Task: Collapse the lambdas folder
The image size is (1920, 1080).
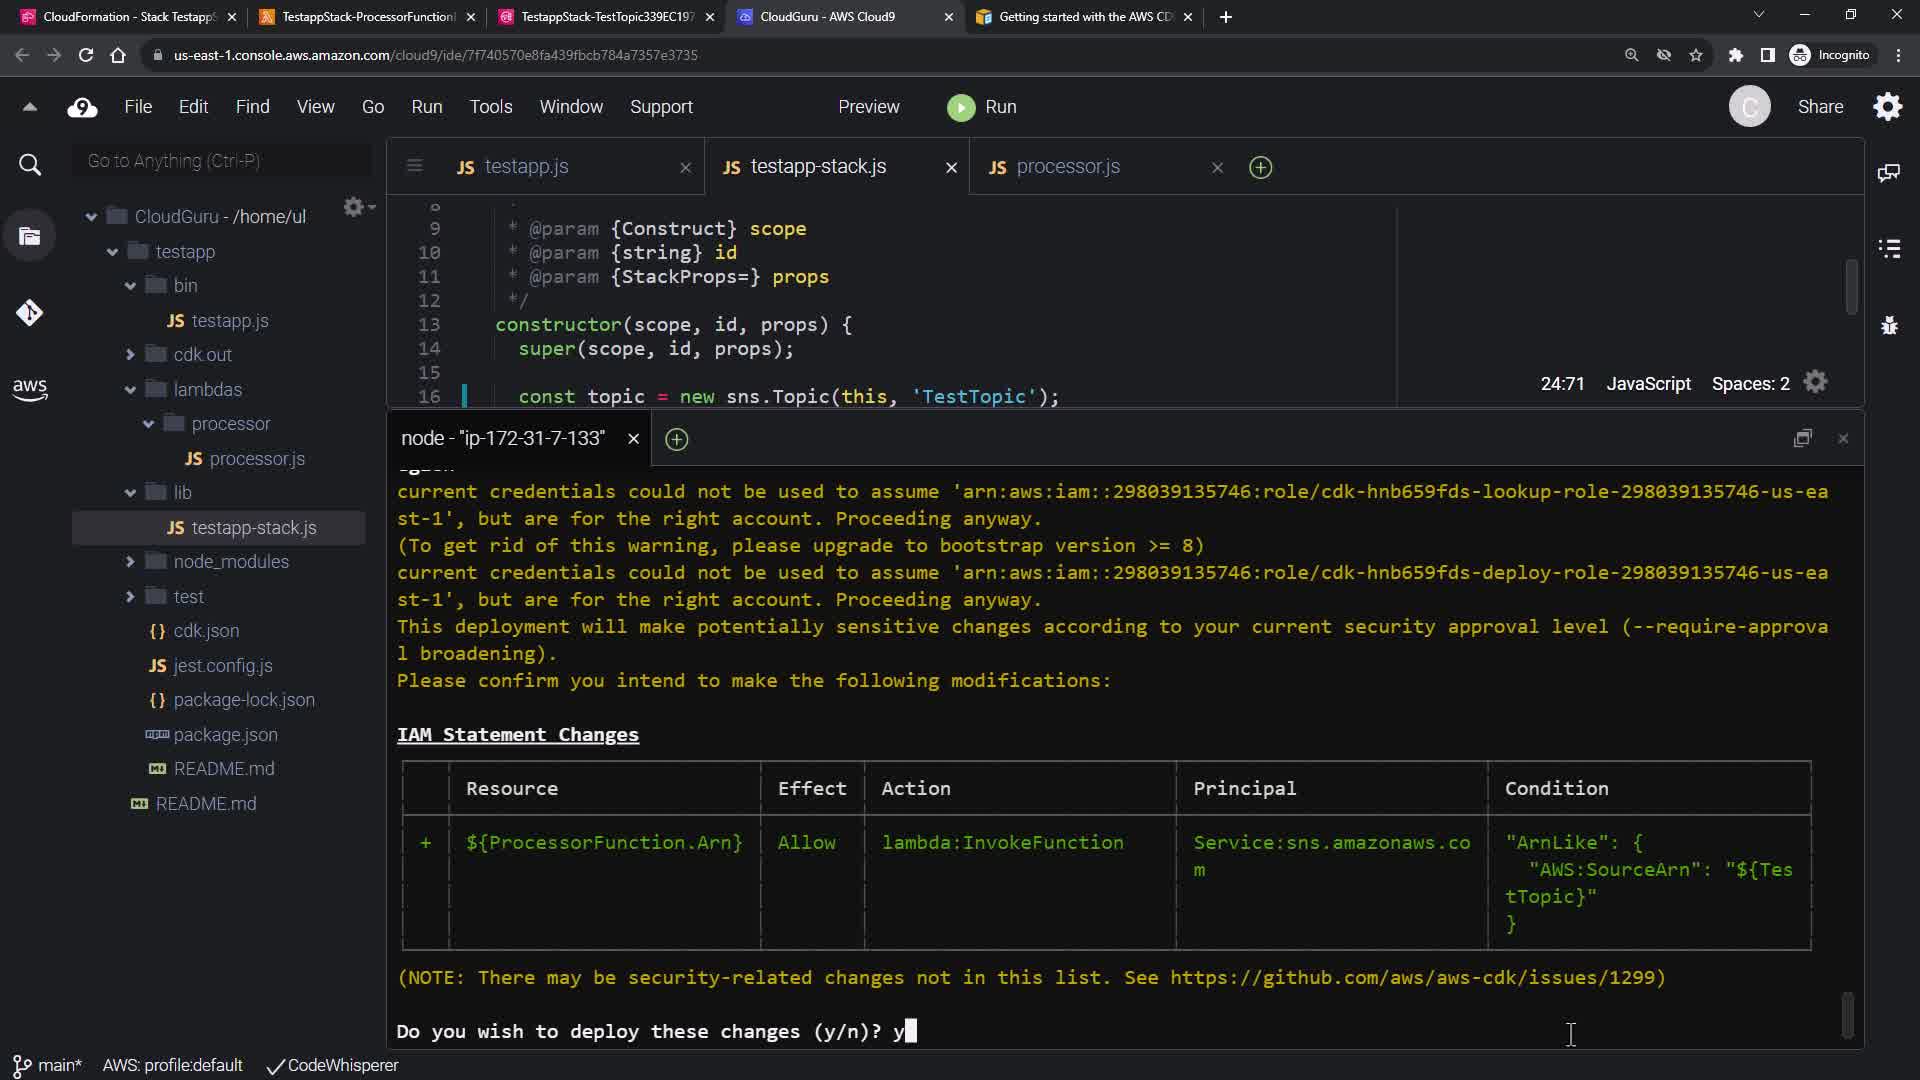Action: (130, 390)
